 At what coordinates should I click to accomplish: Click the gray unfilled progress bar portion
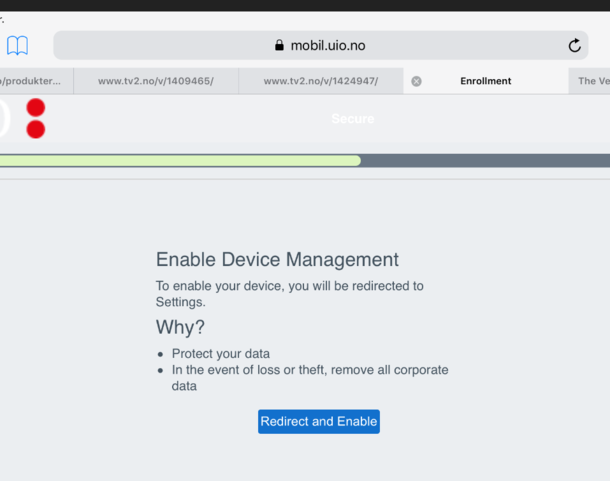pos(485,160)
